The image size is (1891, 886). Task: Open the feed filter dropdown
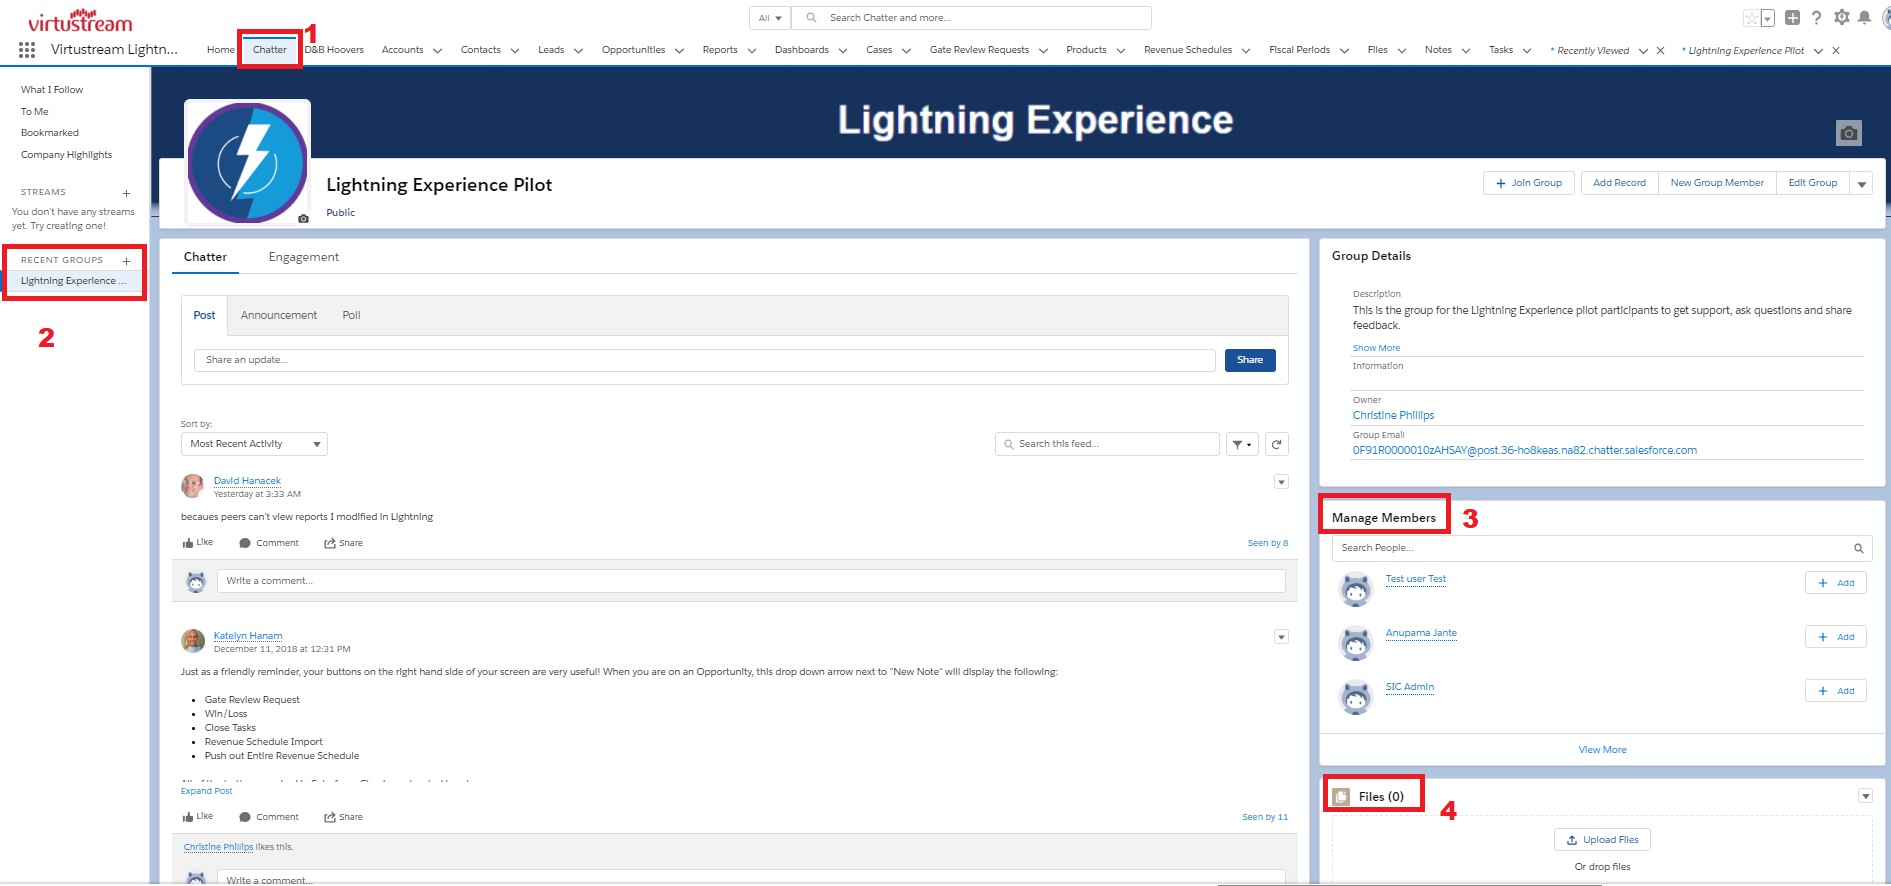tap(1241, 444)
